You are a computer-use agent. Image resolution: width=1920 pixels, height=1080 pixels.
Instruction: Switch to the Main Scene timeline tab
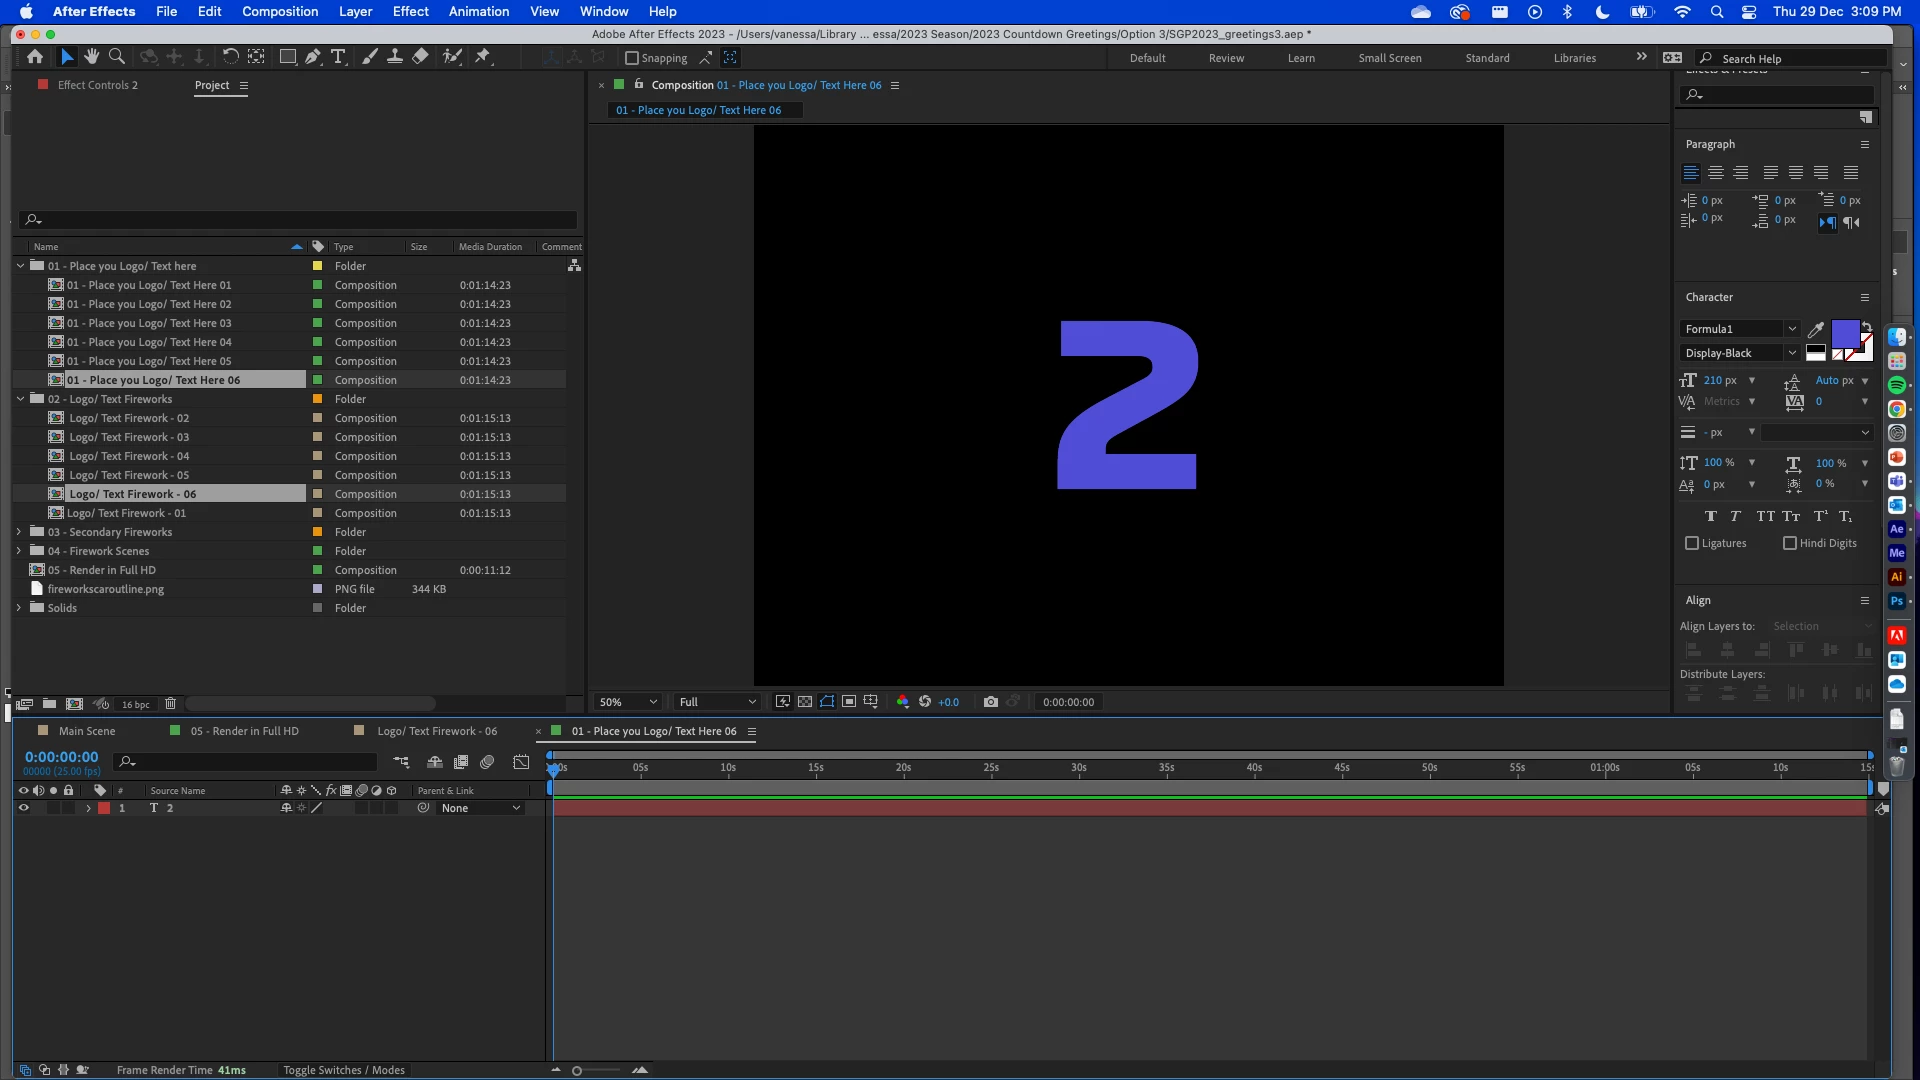pos(87,731)
